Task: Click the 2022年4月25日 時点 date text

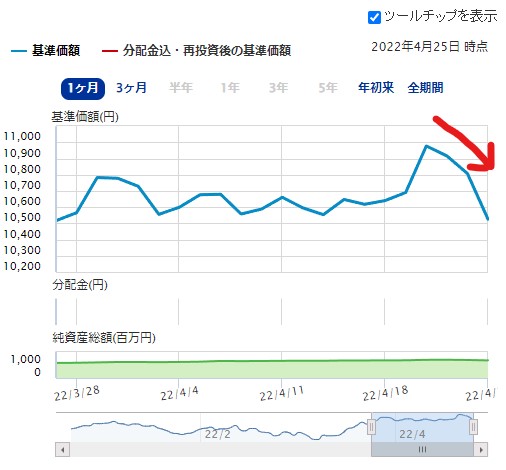Action: pyautogui.click(x=430, y=47)
